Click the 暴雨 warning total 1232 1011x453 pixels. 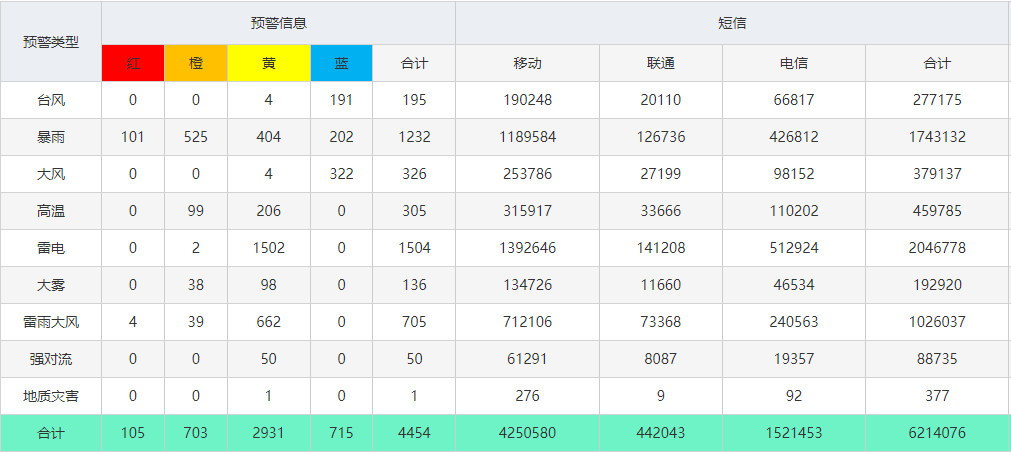coord(413,137)
